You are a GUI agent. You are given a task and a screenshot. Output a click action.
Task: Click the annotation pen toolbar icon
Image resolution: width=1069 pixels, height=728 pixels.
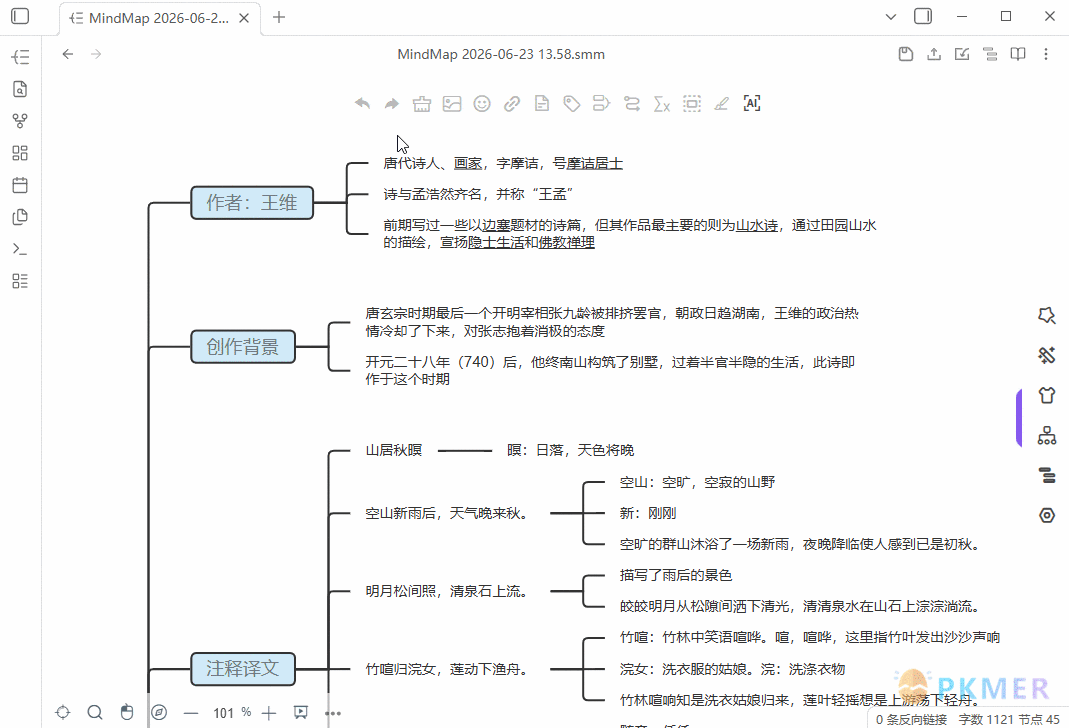point(721,104)
